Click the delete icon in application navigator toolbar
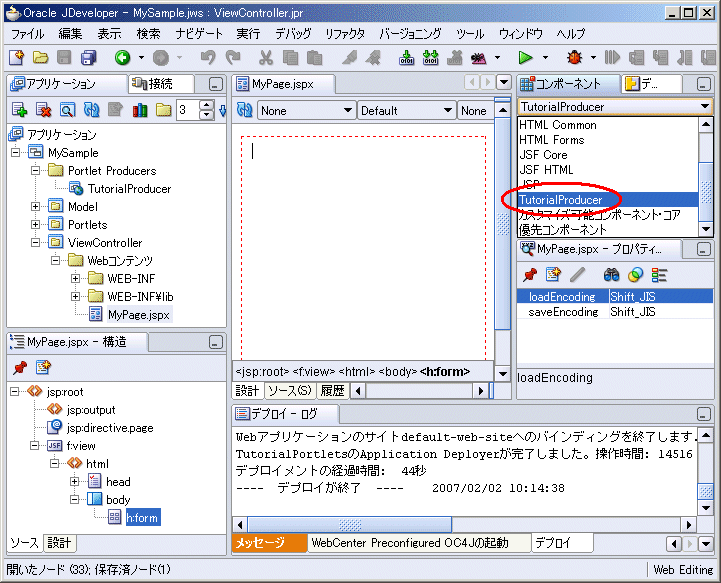Viewport: 721px width, 583px height. point(44,110)
